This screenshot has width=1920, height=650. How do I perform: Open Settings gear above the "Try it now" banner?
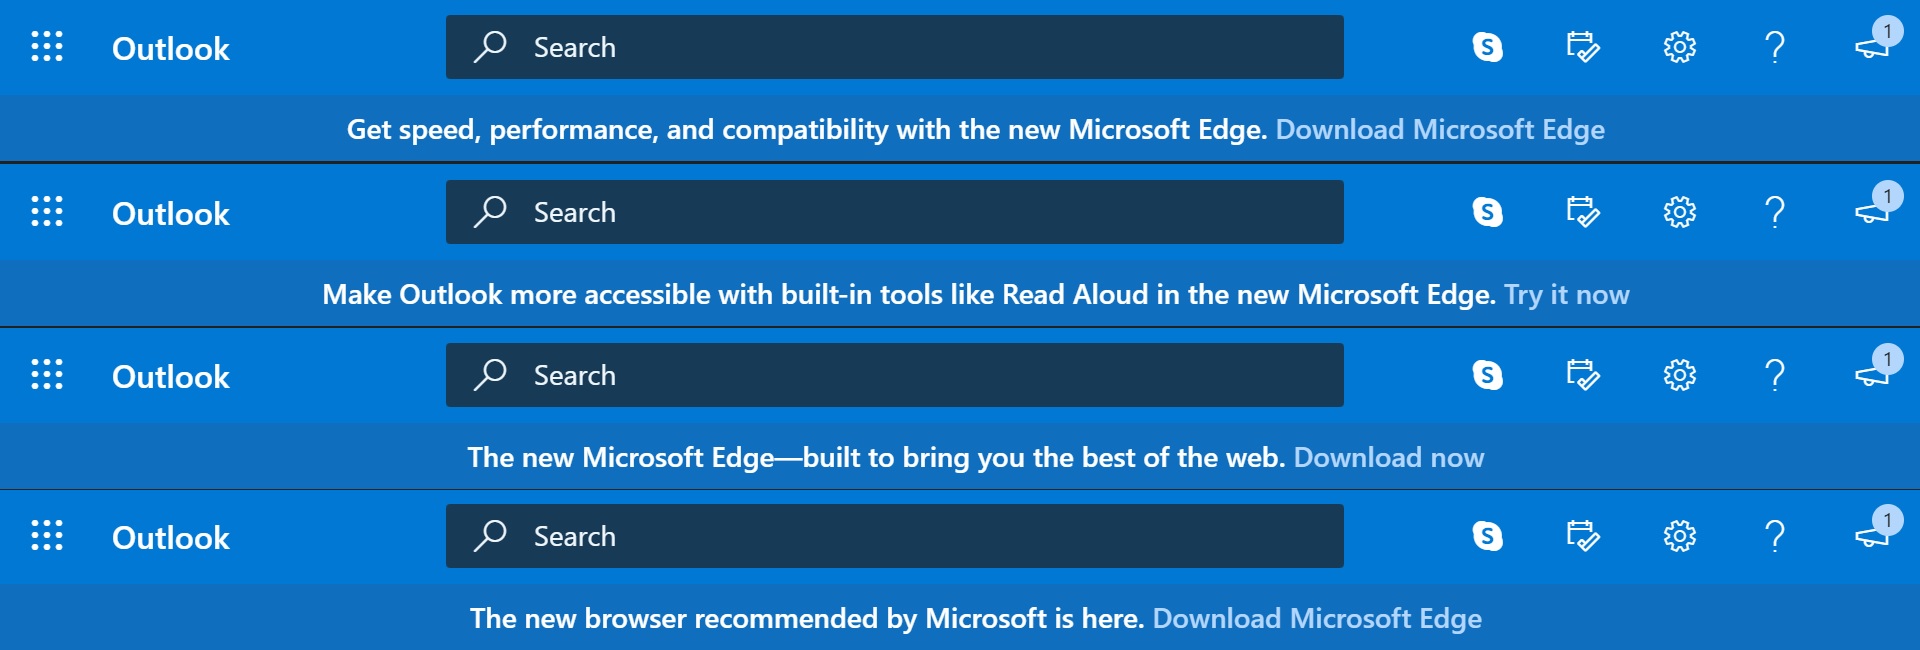click(1679, 212)
